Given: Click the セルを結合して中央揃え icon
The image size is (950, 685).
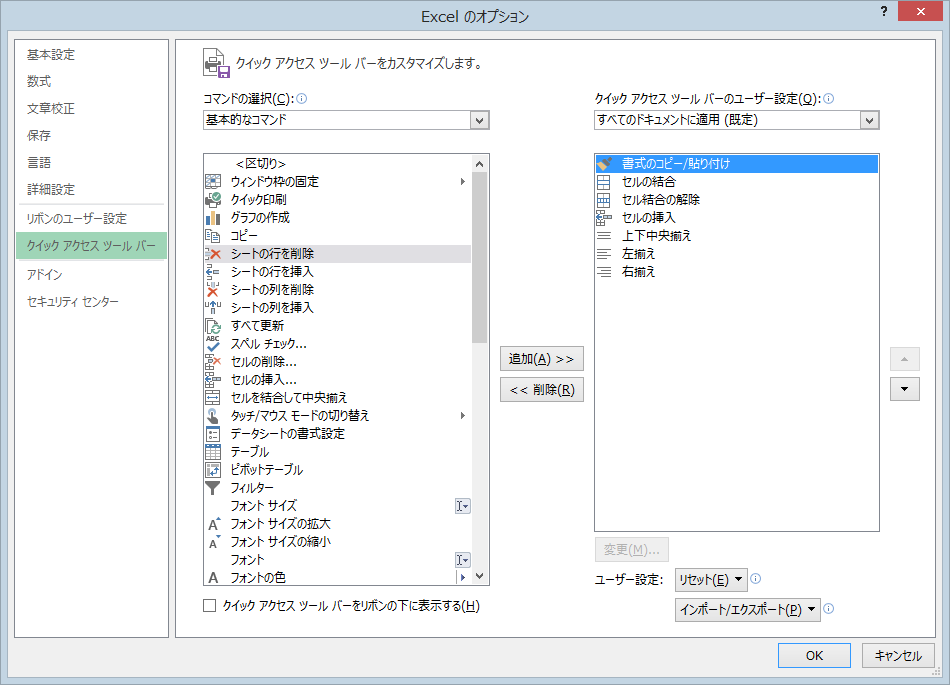Looking at the screenshot, I should pos(213,397).
